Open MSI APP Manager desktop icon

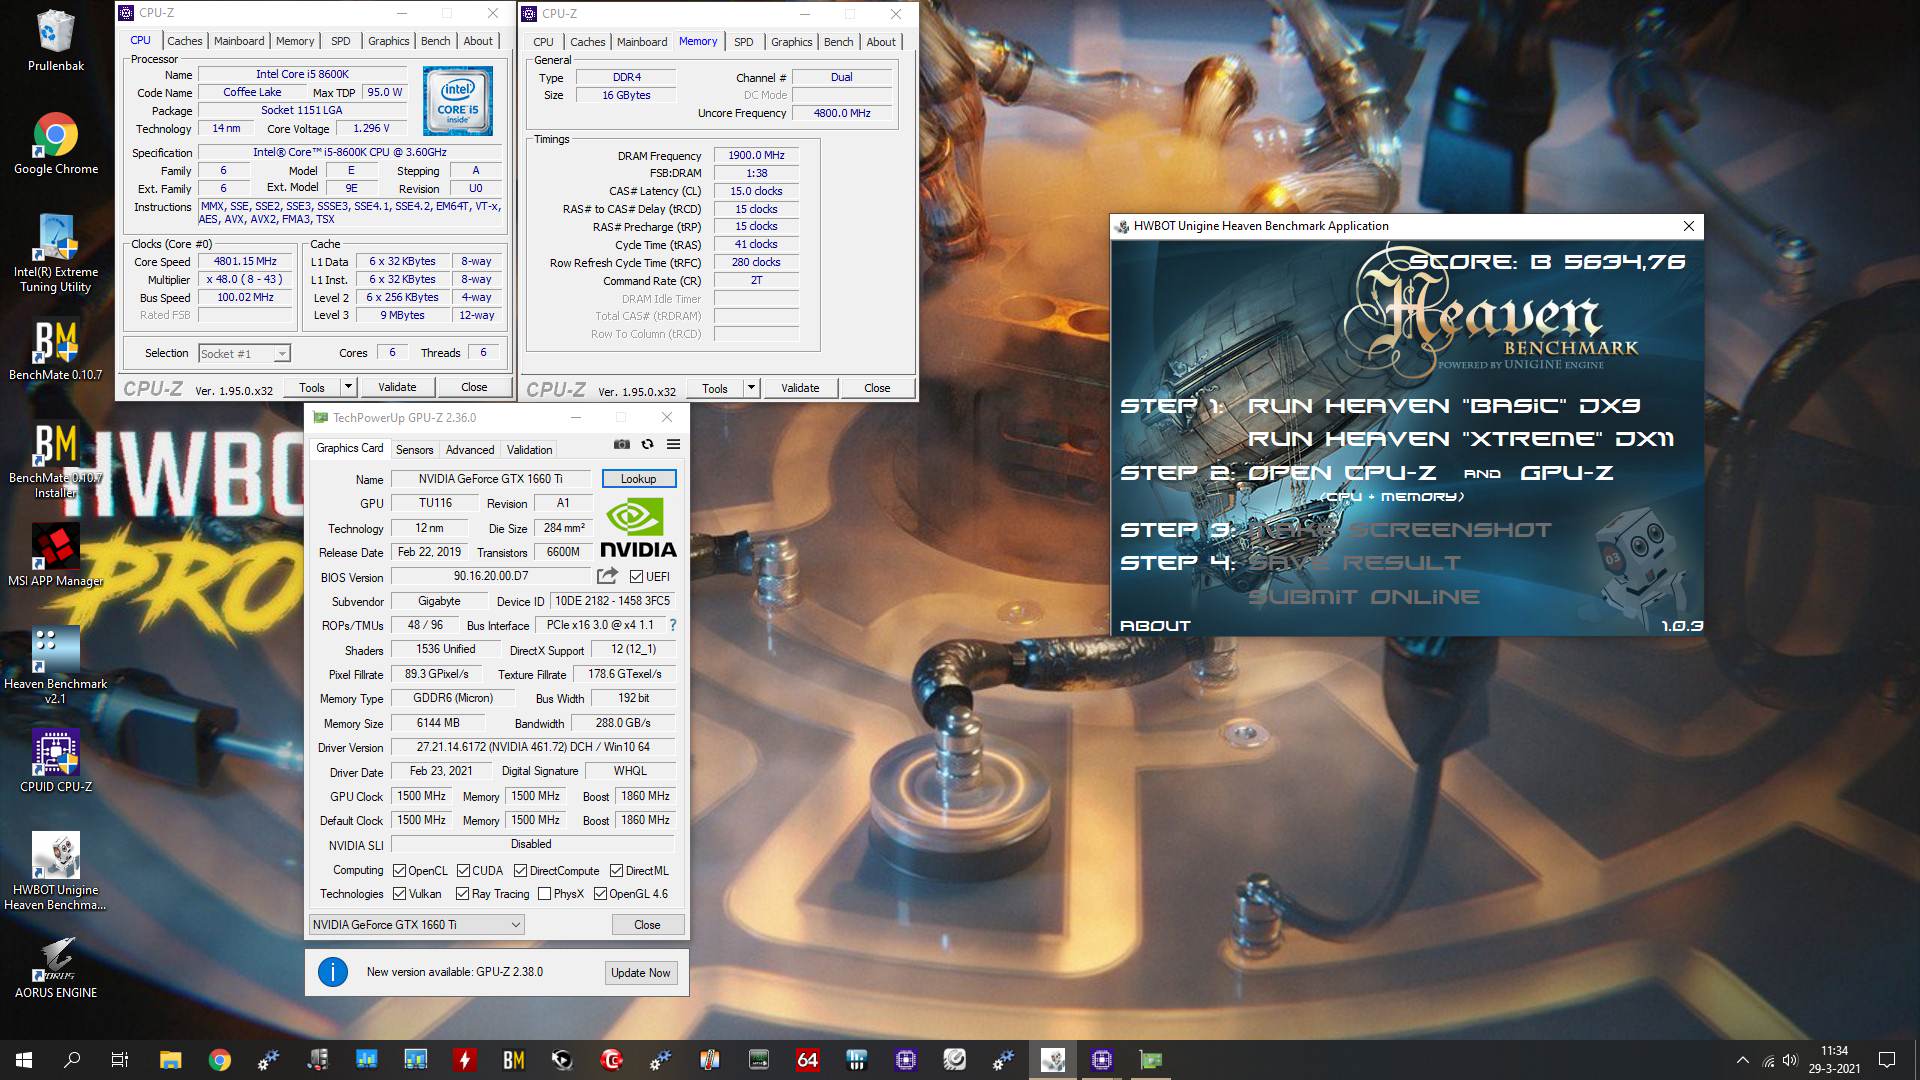(56, 556)
